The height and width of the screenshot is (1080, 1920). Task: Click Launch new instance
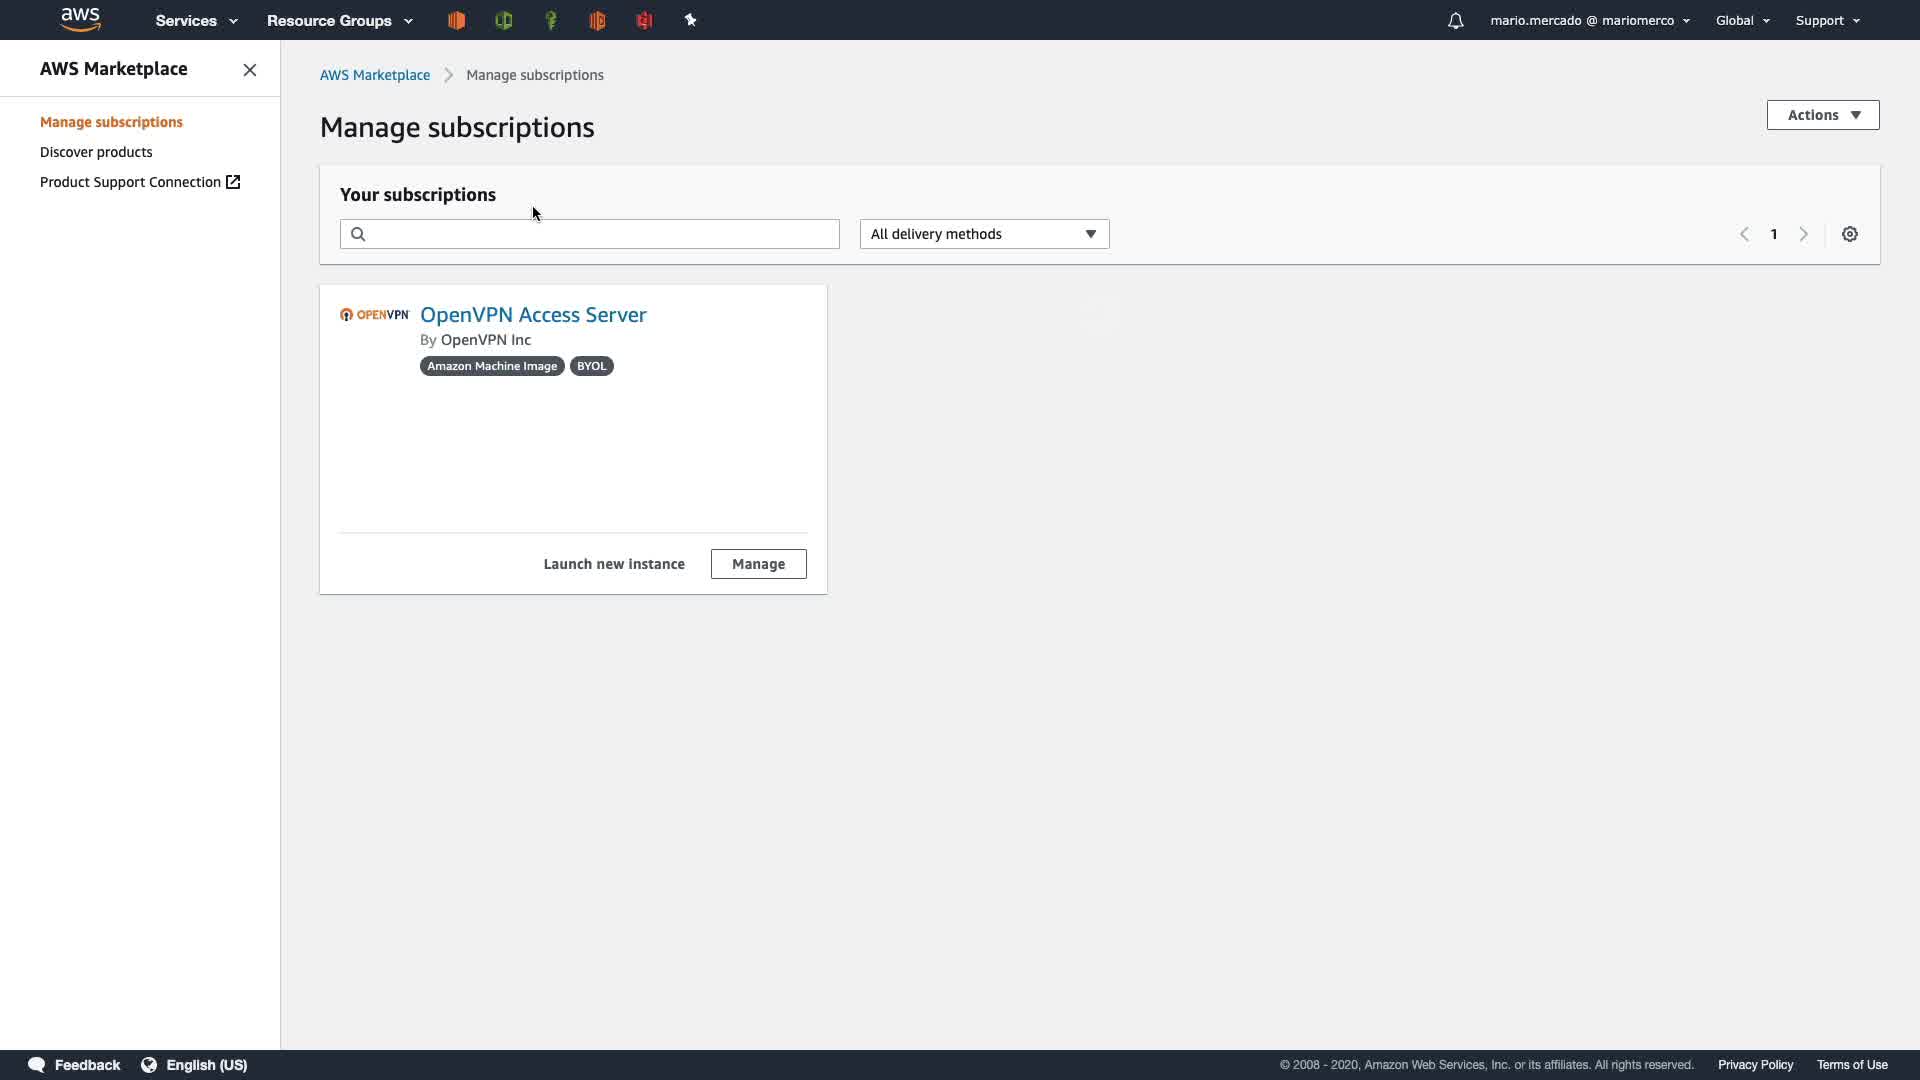click(614, 564)
